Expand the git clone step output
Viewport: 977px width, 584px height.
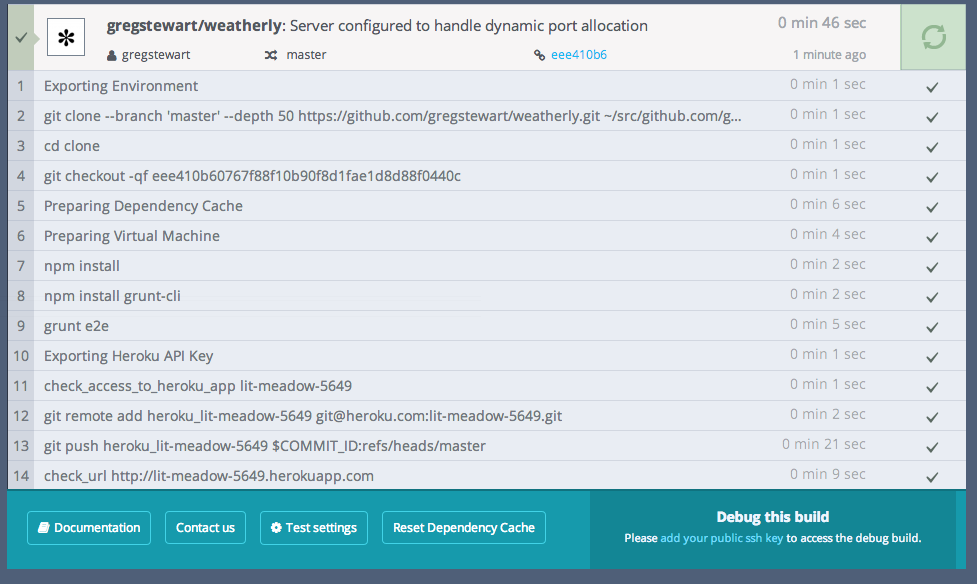[x=400, y=114]
